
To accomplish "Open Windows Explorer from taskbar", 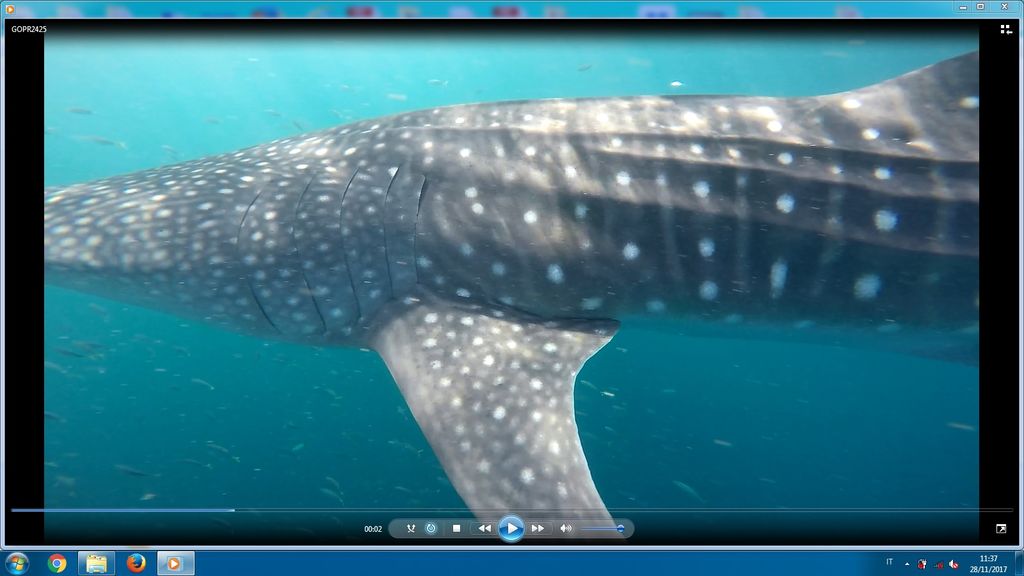I will pyautogui.click(x=96, y=563).
